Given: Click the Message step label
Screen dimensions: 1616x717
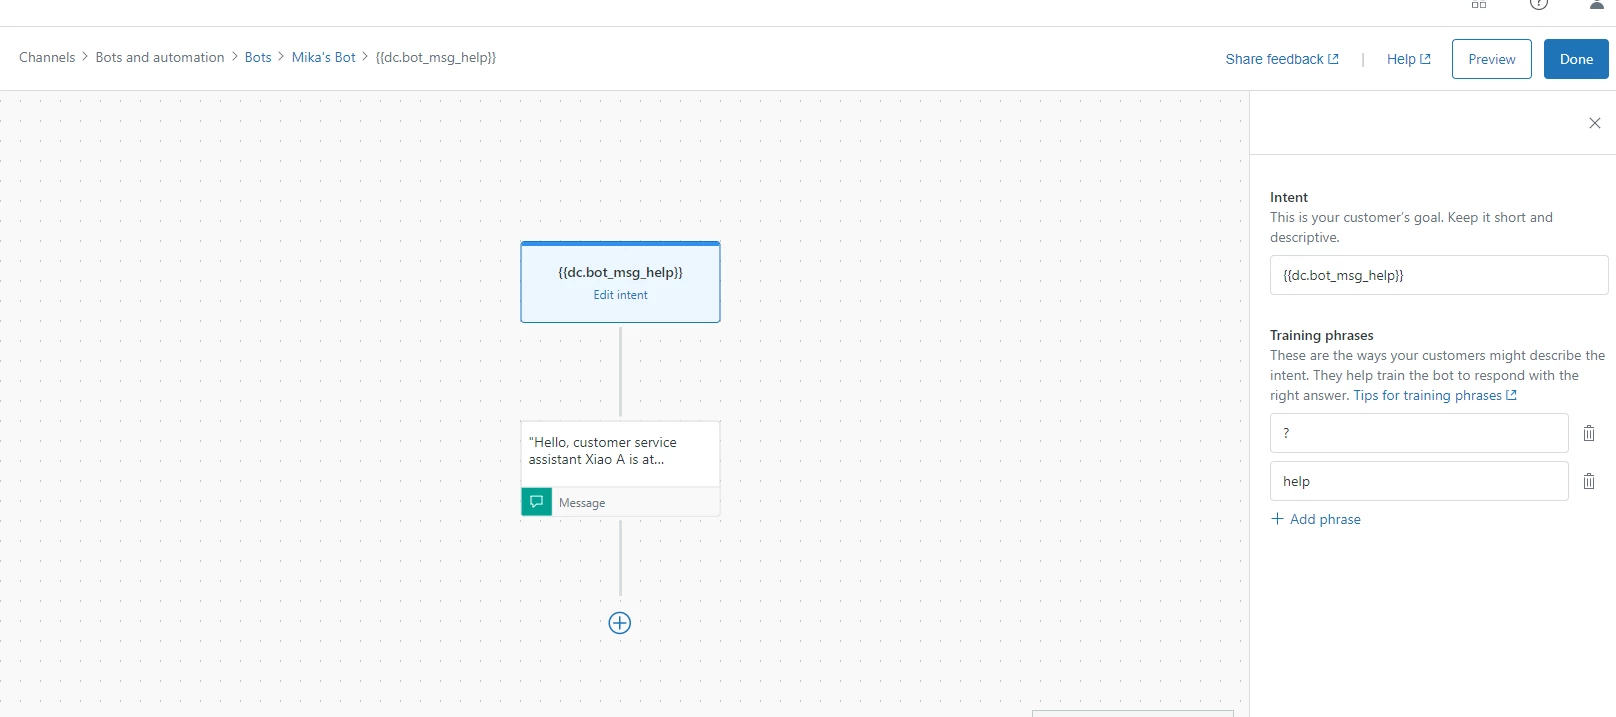Looking at the screenshot, I should [582, 503].
